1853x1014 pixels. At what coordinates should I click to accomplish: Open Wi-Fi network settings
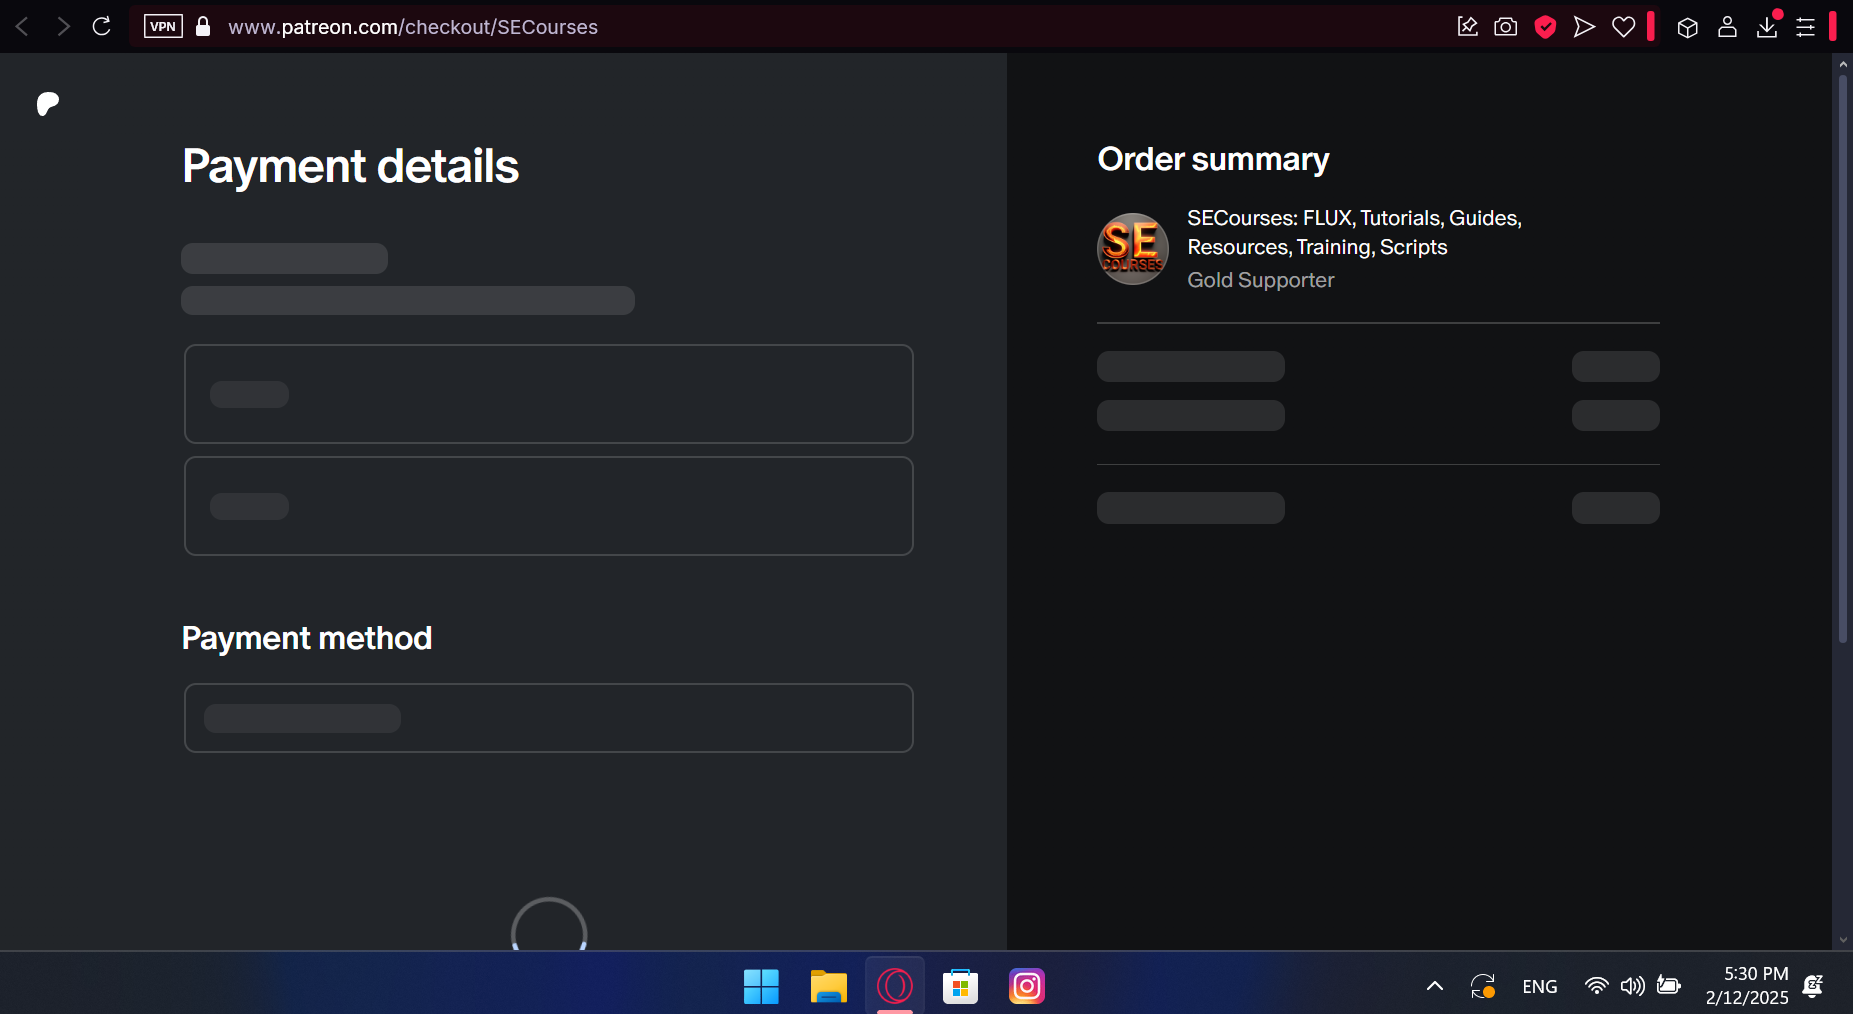pos(1597,987)
